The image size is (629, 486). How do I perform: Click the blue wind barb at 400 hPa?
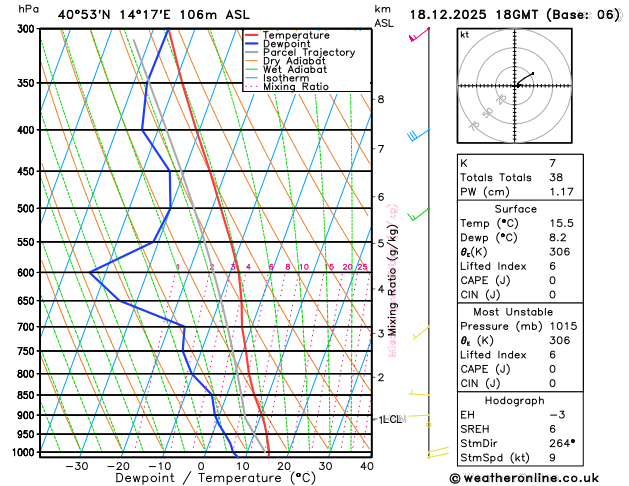coord(418,135)
